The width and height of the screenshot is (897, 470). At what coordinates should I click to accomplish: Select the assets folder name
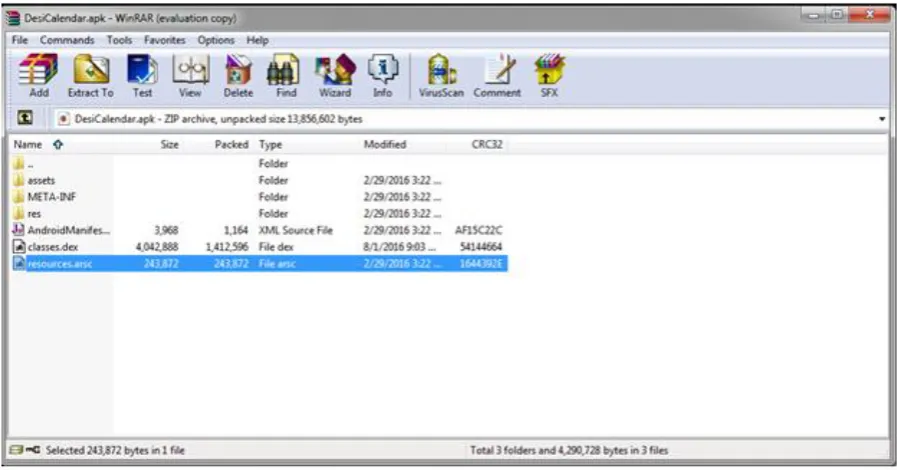(41, 181)
